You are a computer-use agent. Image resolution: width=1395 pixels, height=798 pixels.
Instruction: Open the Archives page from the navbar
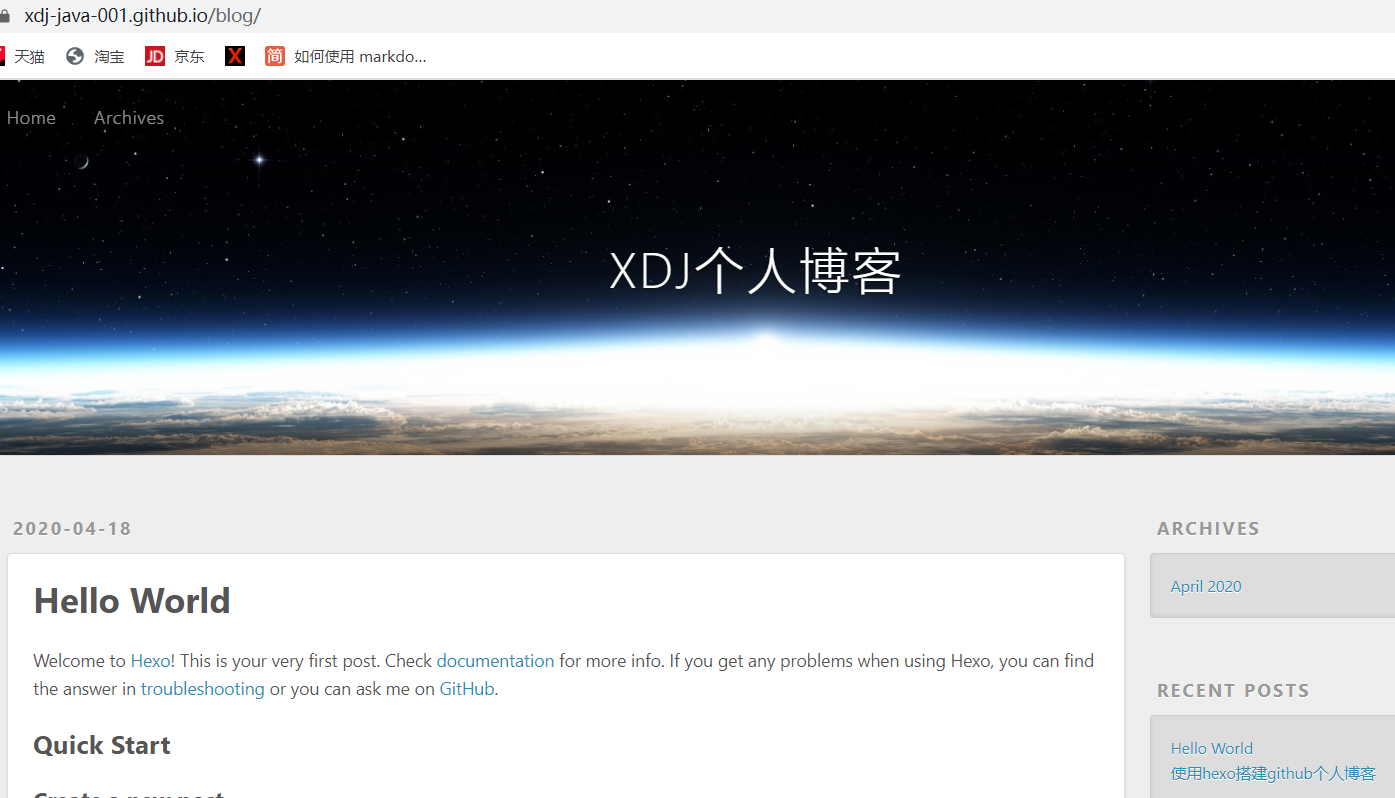point(128,117)
